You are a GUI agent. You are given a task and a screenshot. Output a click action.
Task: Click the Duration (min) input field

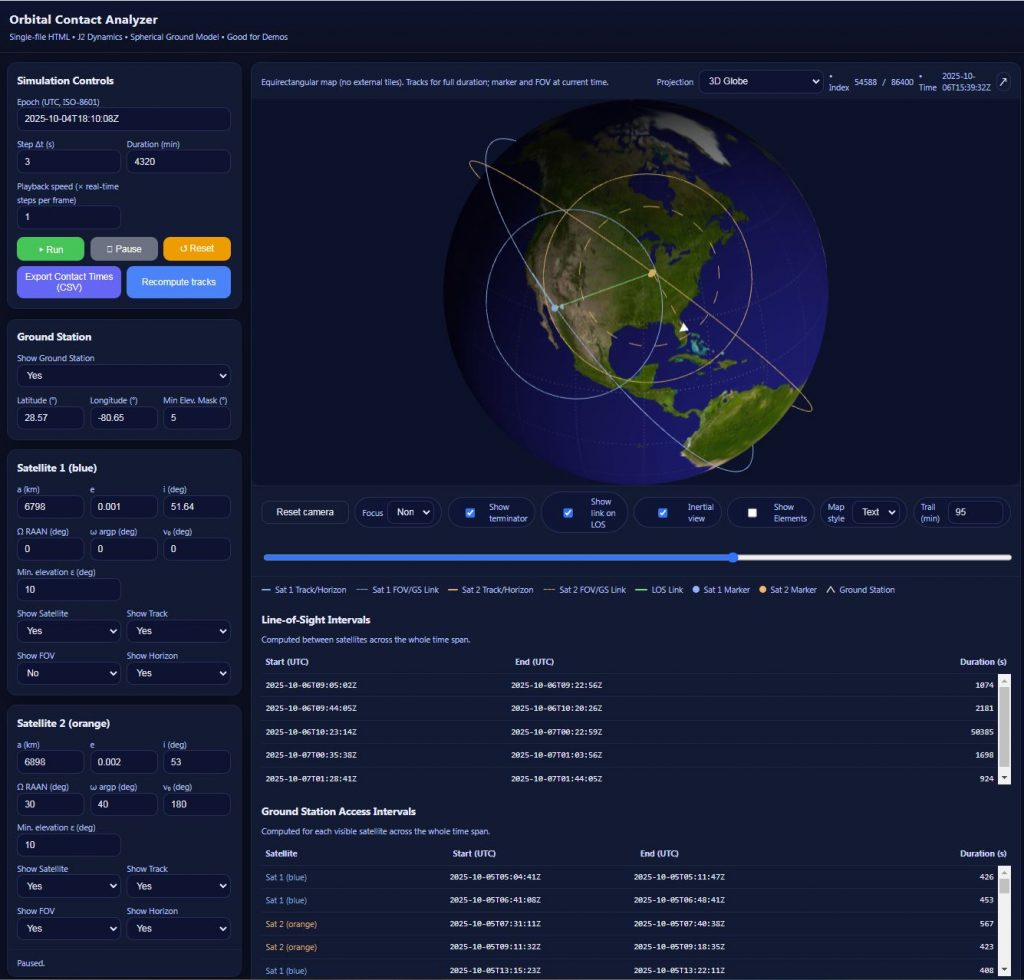point(178,161)
